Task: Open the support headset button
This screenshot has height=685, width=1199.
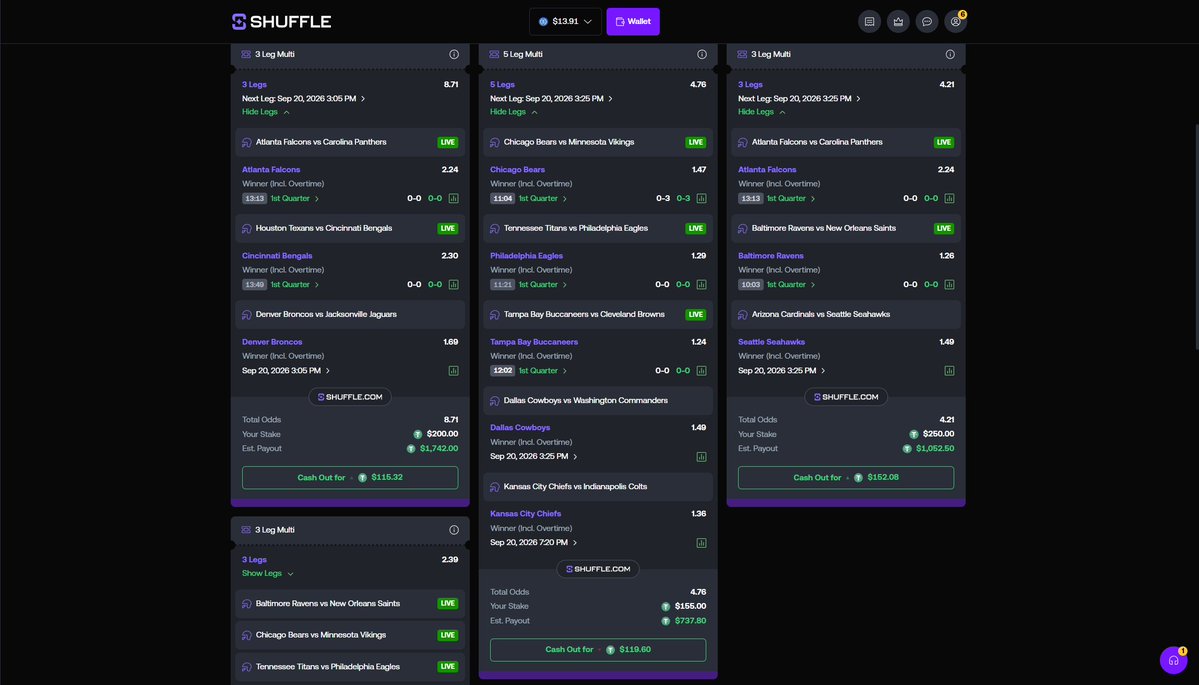Action: (x=1173, y=661)
